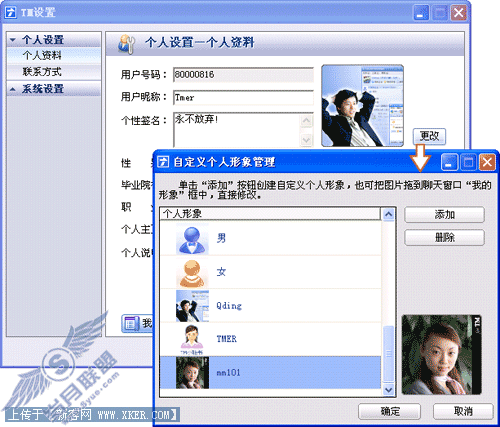Collapse the 个人设置 section
The height and width of the screenshot is (427, 500).
coord(13,40)
